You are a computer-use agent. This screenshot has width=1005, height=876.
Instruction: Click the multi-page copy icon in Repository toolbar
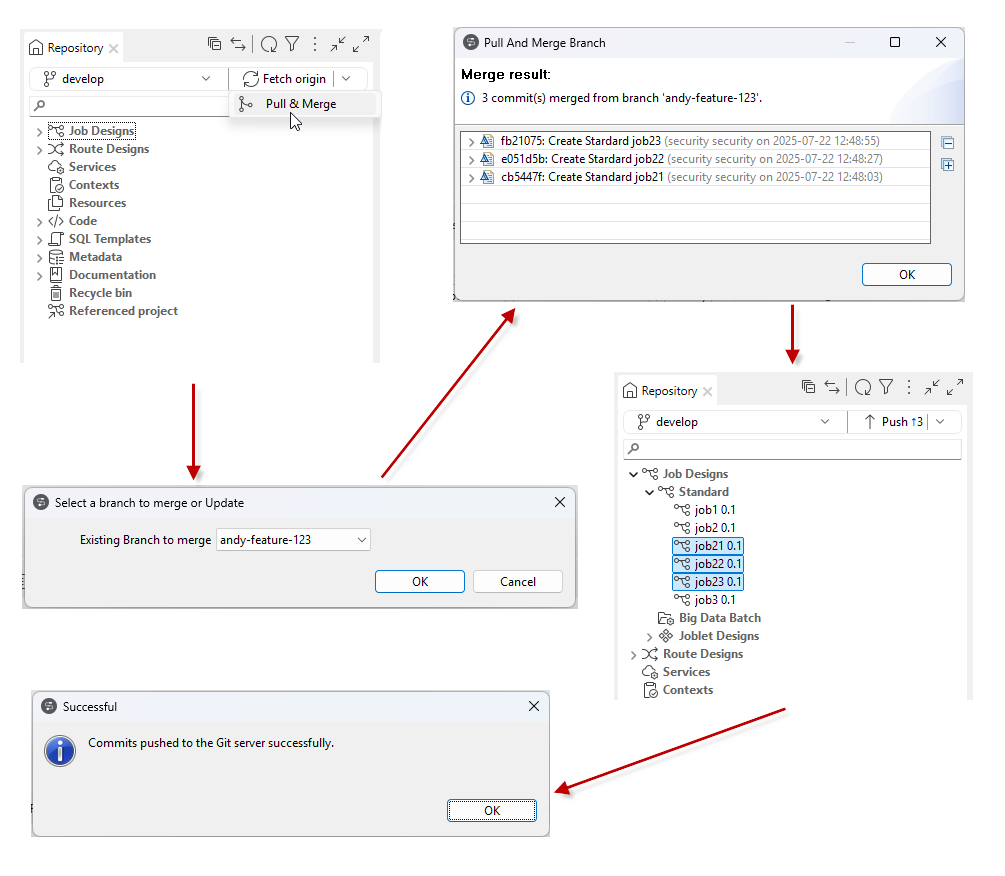pyautogui.click(x=213, y=44)
